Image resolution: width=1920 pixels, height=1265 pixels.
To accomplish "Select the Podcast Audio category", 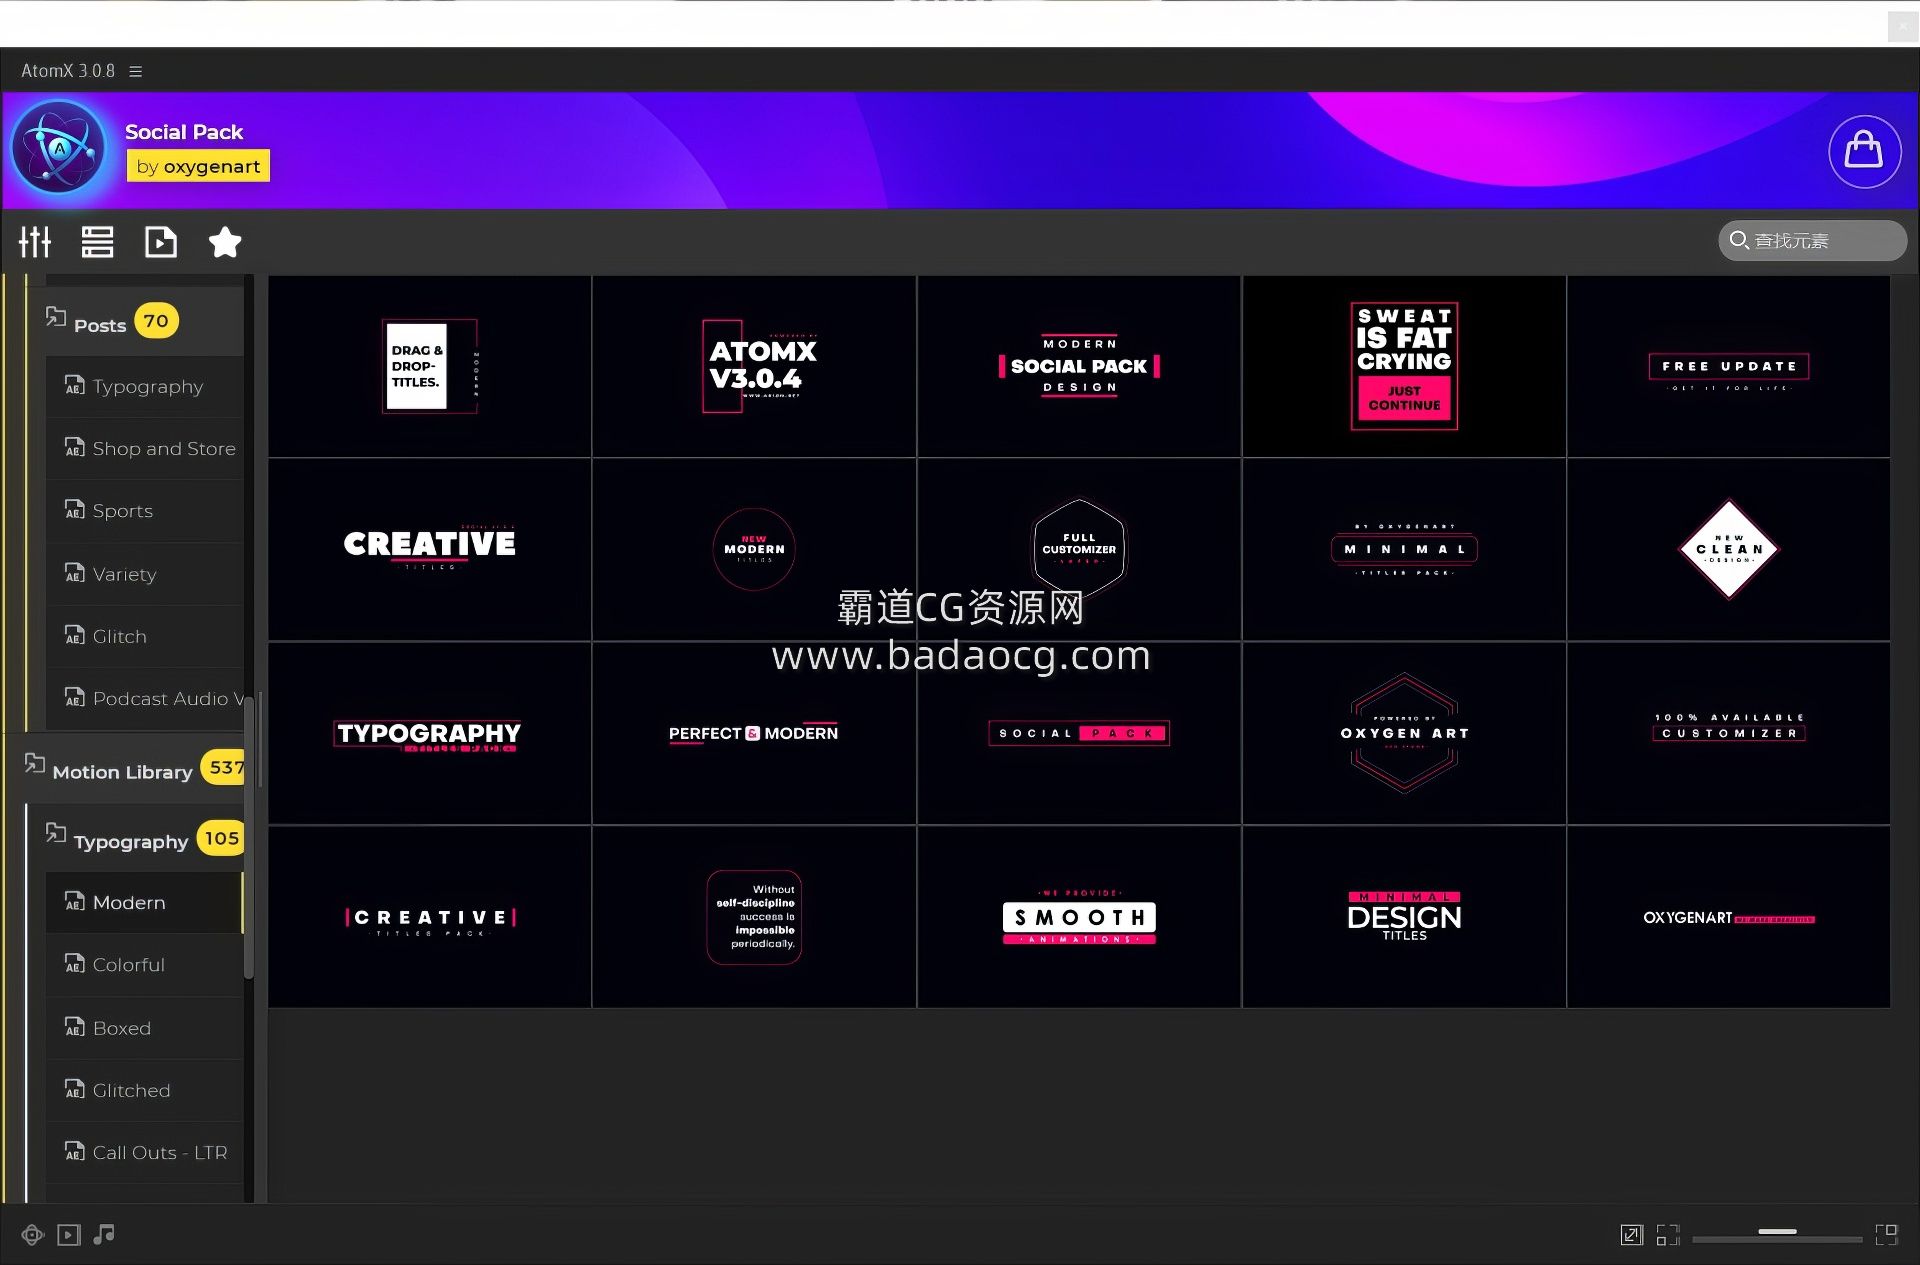I will [145, 698].
